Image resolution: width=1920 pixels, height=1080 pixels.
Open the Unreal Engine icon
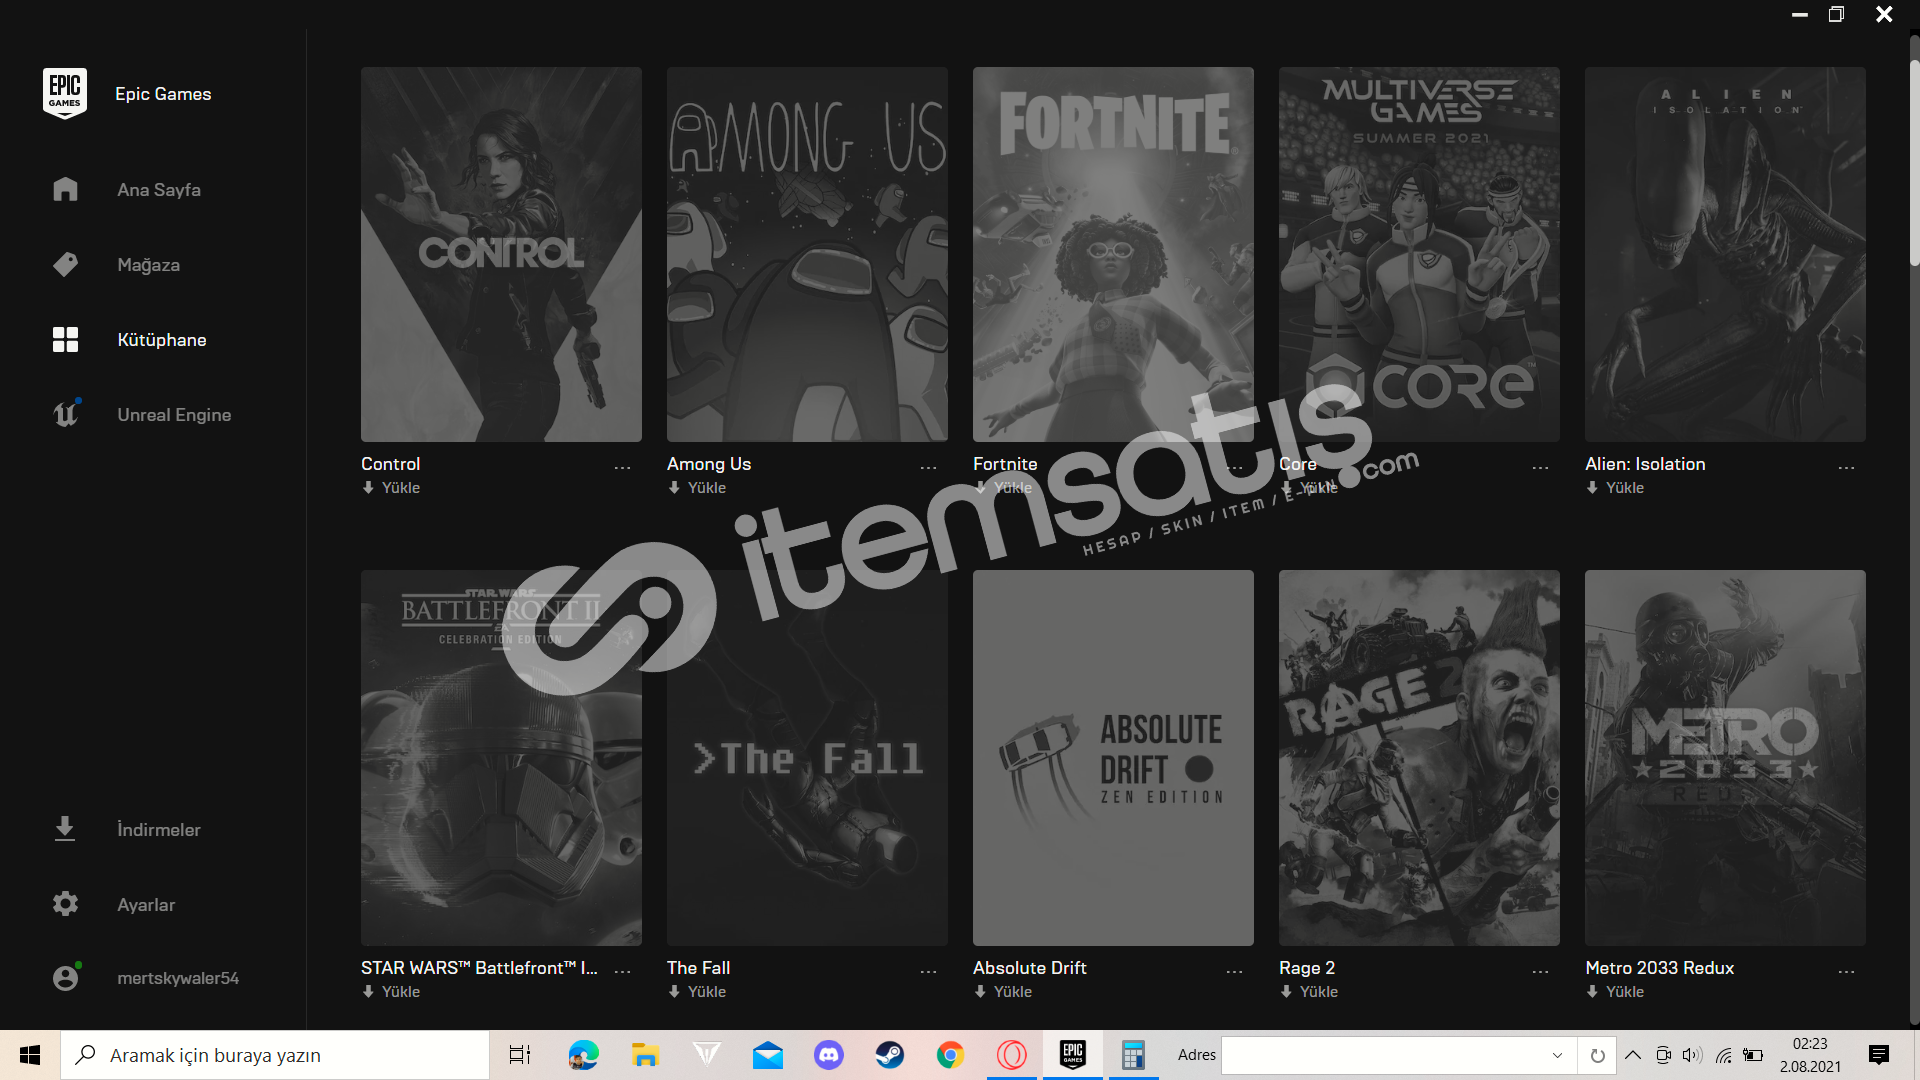click(65, 414)
